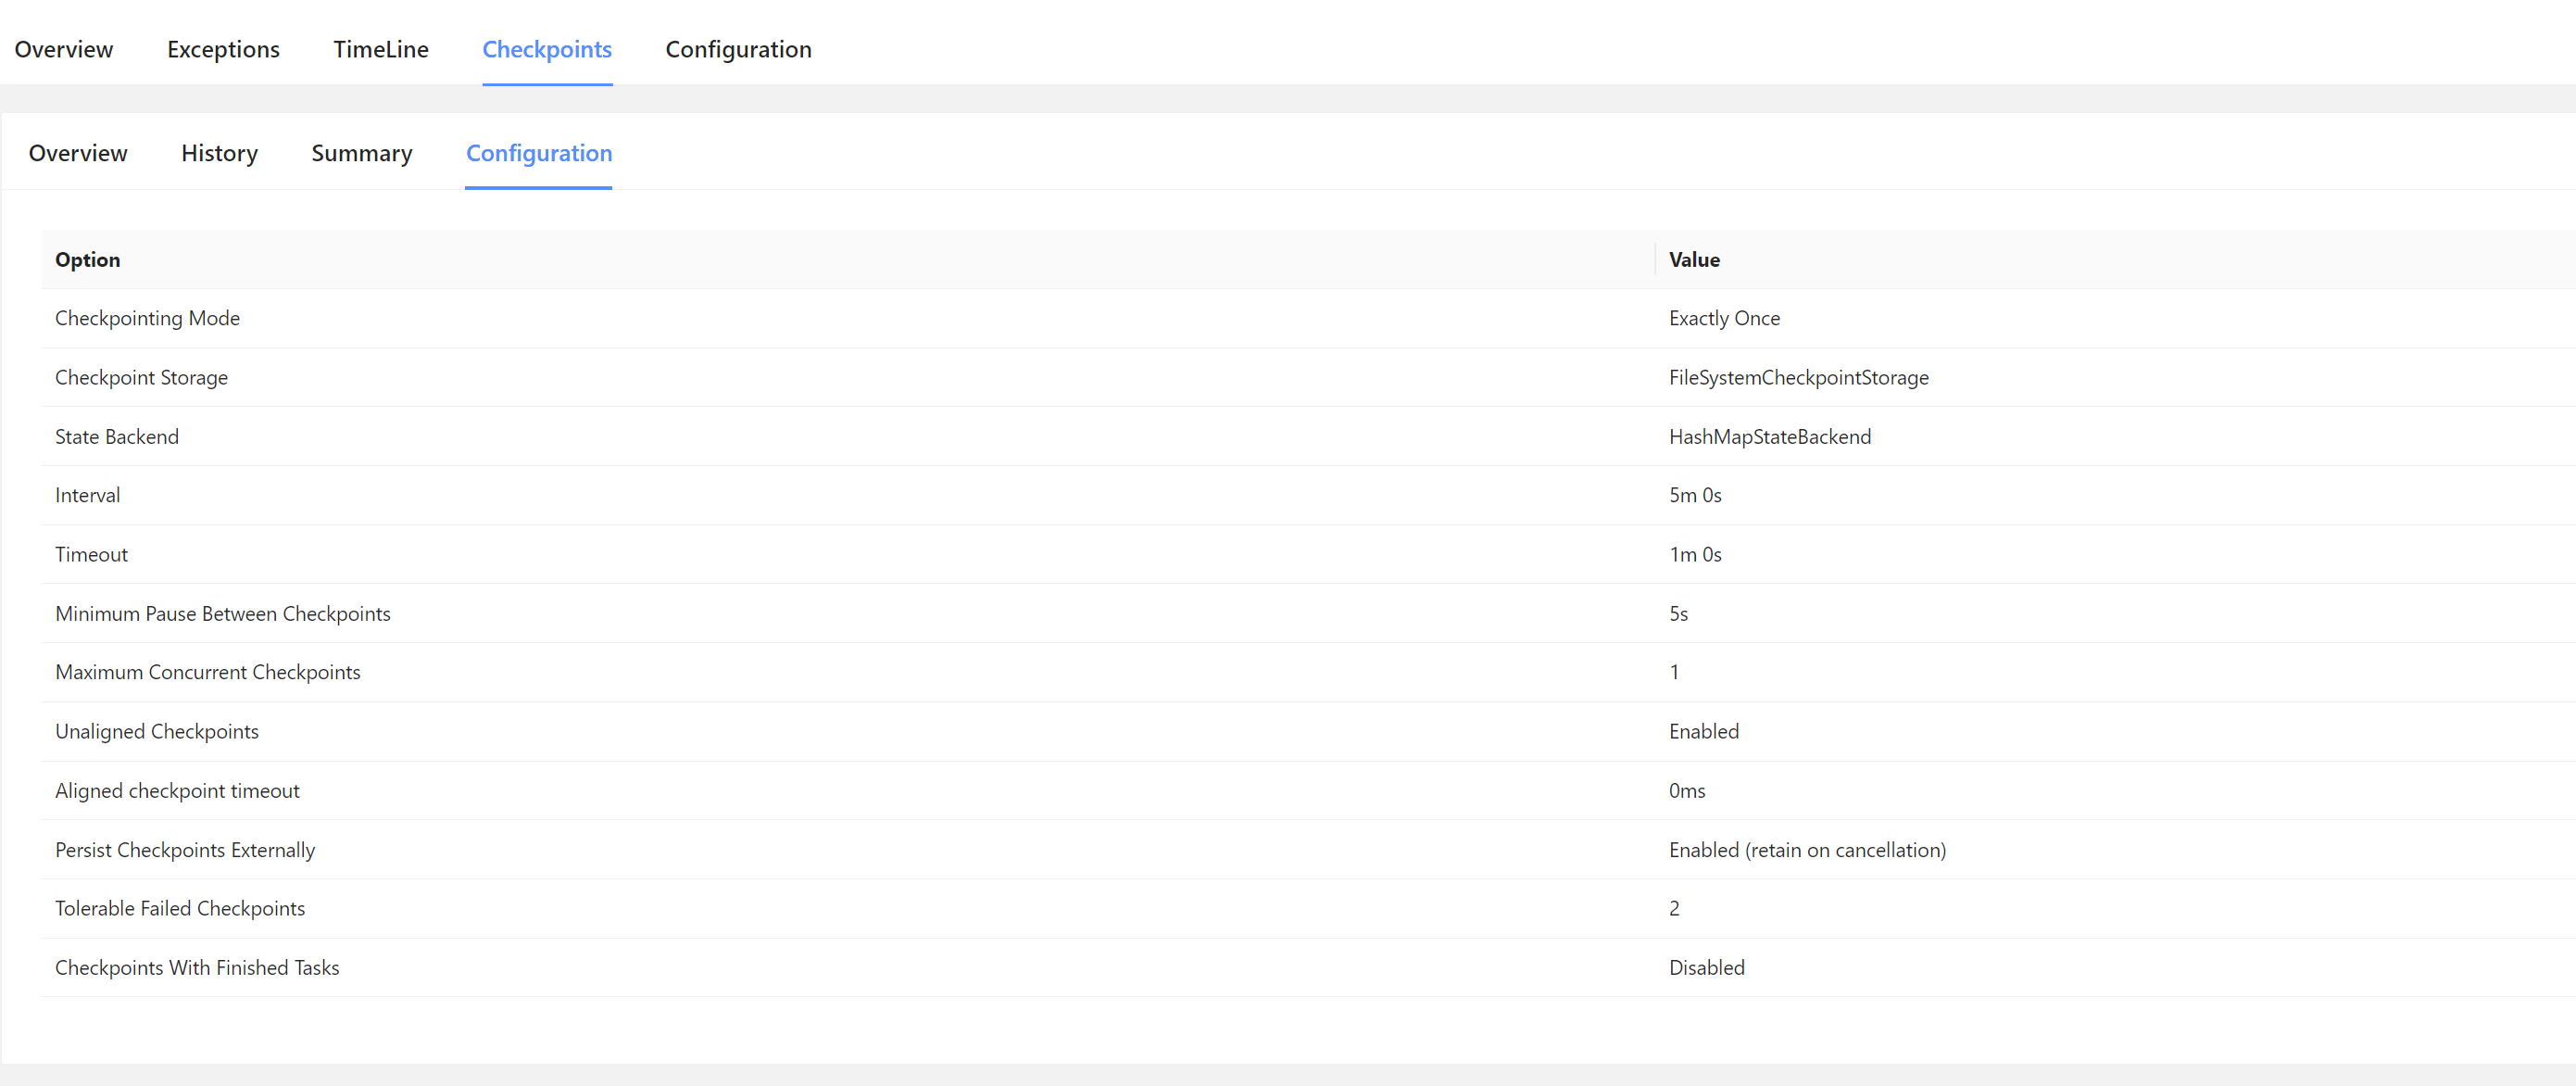Open the Summary sub-tab
2576x1086 pixels.
coord(361,153)
